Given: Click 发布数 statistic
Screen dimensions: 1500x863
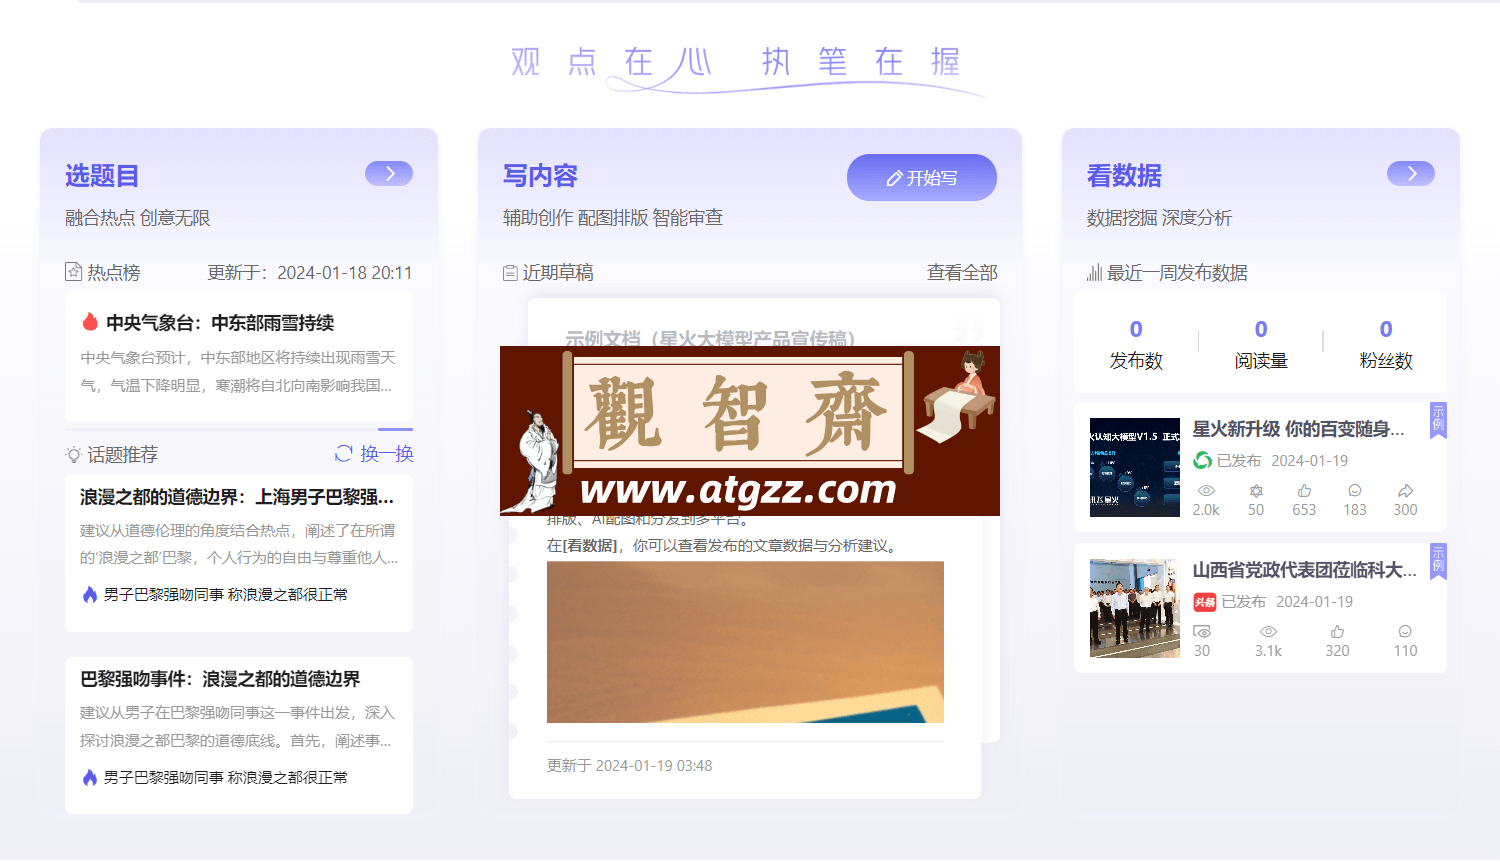Looking at the screenshot, I should 1136,345.
